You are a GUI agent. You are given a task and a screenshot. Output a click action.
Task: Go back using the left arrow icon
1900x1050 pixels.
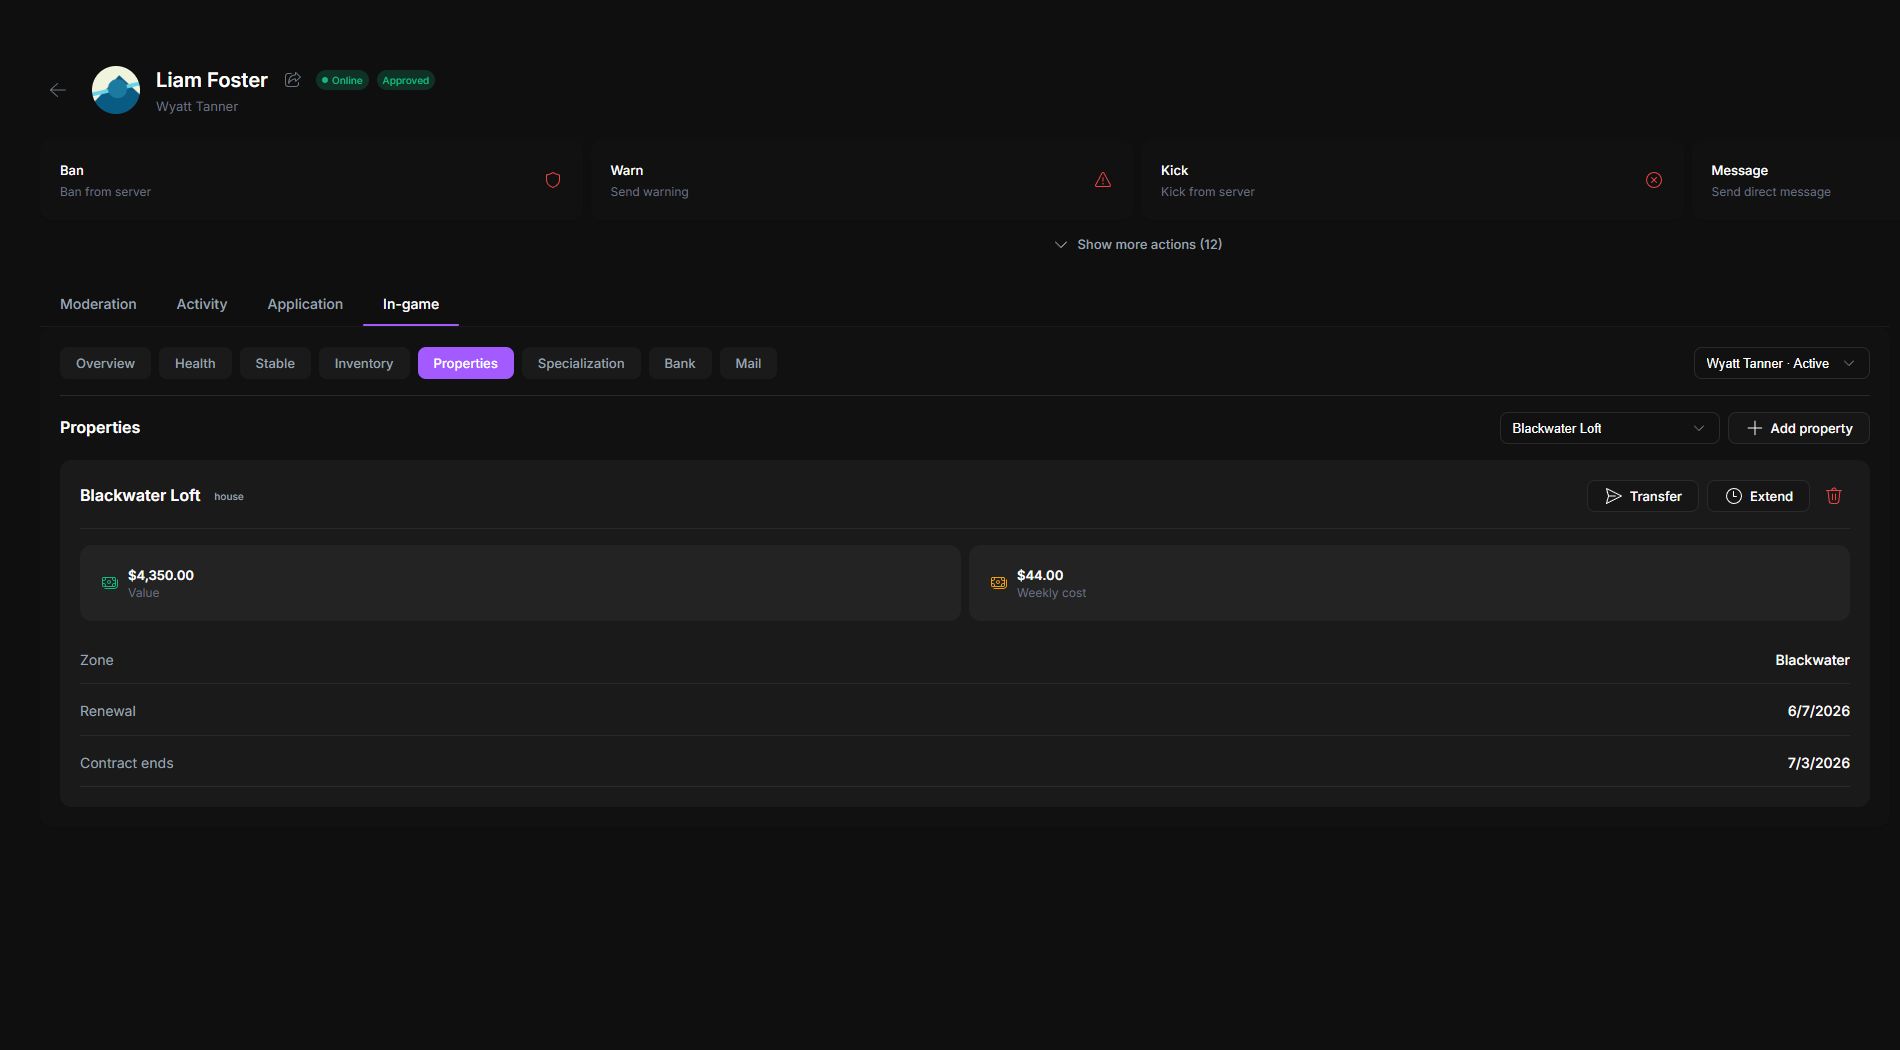tap(58, 90)
